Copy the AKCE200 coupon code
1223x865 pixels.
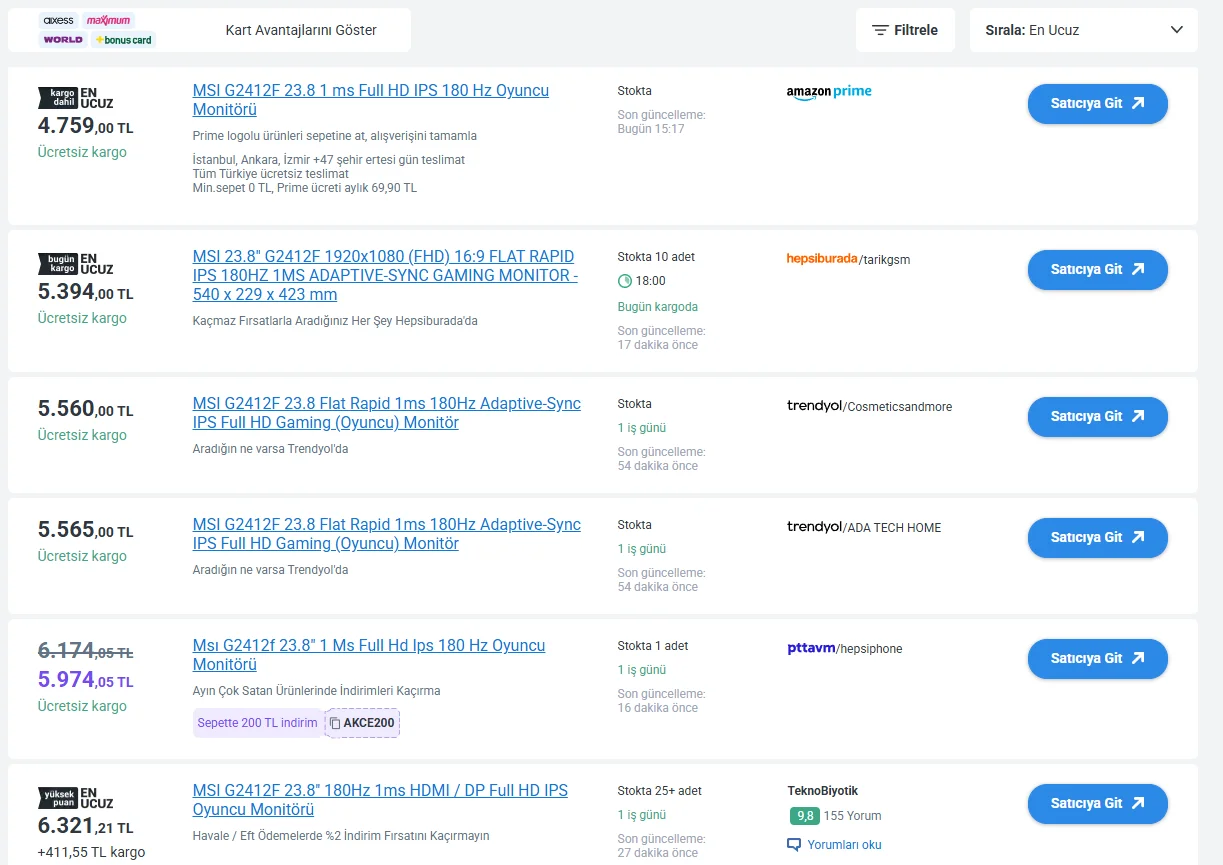(x=363, y=723)
